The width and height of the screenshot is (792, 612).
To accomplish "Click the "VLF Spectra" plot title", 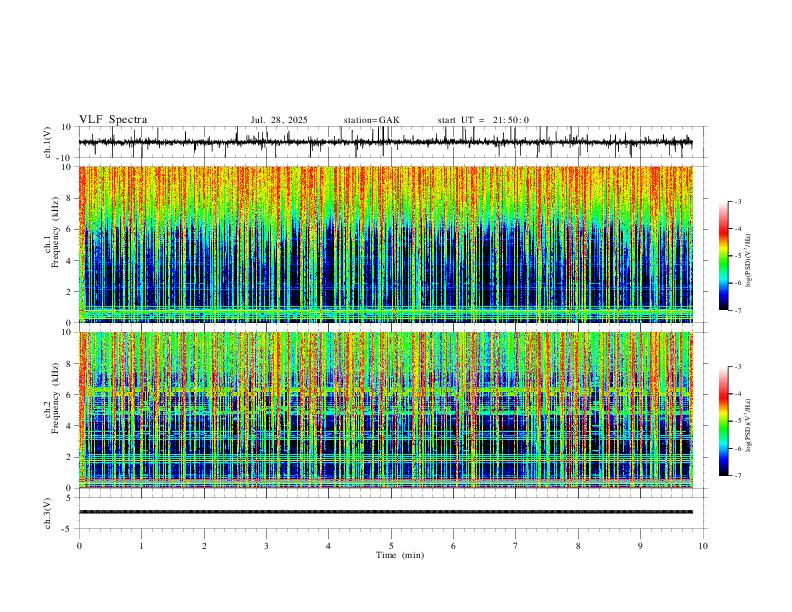I will (113, 120).
